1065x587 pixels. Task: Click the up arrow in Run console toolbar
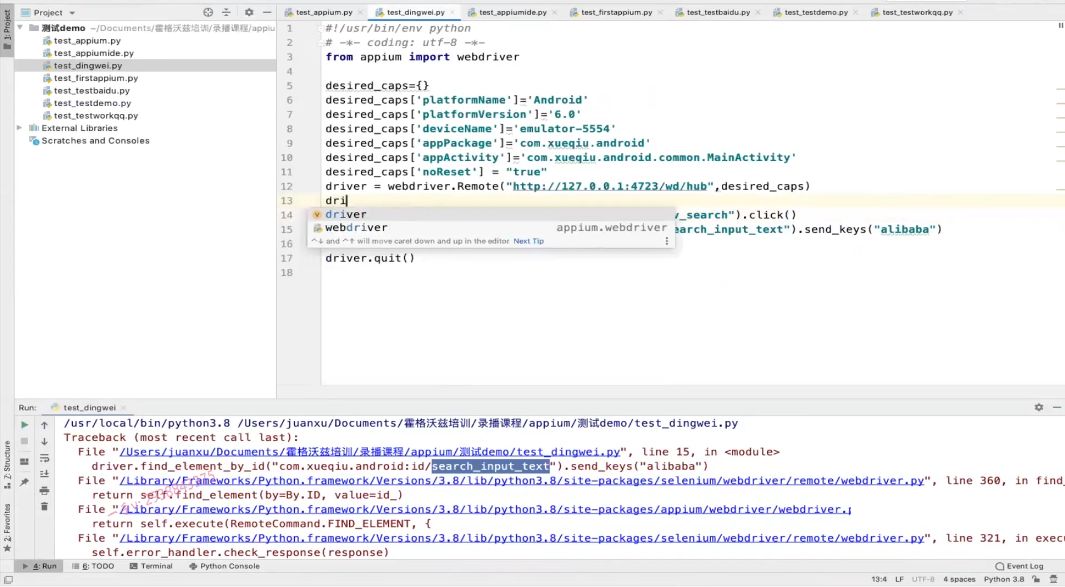point(44,425)
